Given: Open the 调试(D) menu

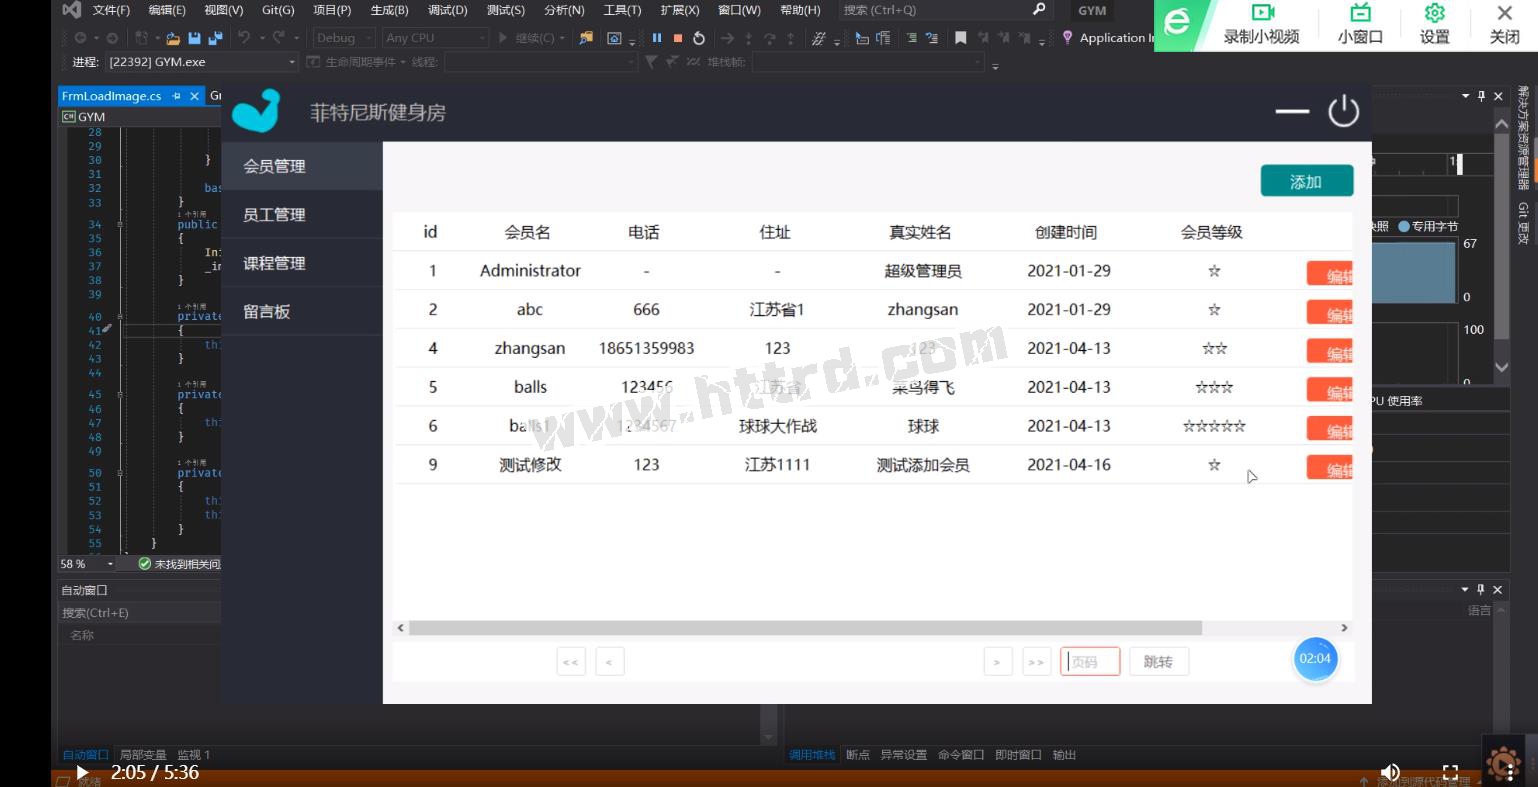Looking at the screenshot, I should pyautogui.click(x=447, y=10).
